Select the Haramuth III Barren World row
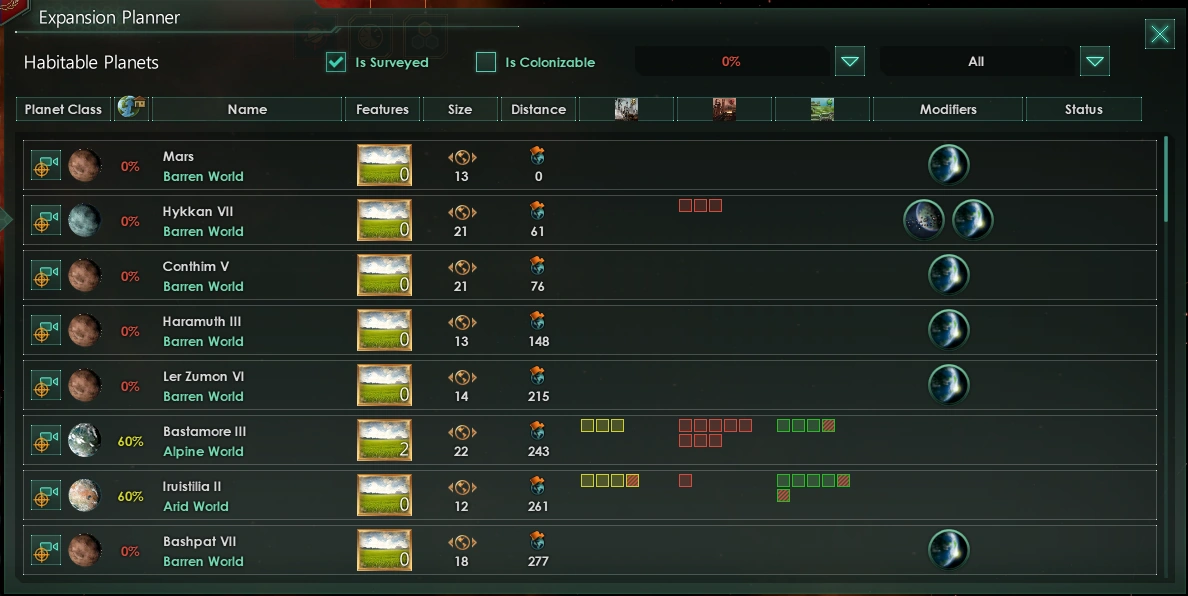1188x596 pixels. pos(589,330)
